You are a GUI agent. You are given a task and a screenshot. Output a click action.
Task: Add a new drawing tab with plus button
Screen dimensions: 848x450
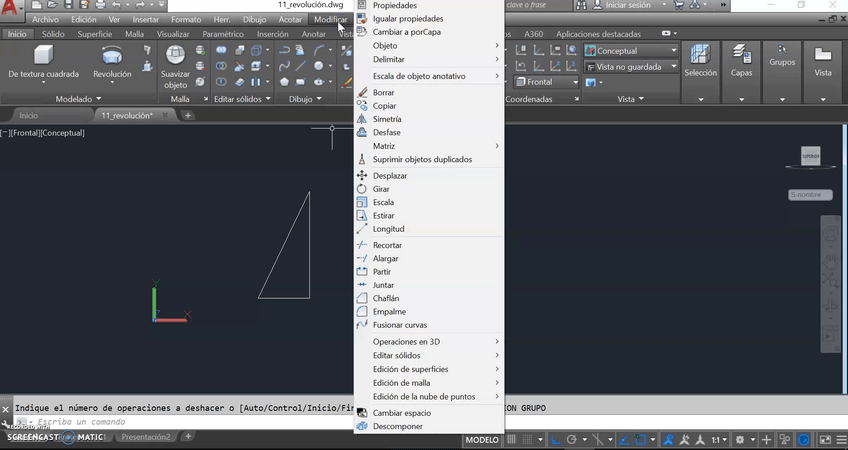[187, 116]
